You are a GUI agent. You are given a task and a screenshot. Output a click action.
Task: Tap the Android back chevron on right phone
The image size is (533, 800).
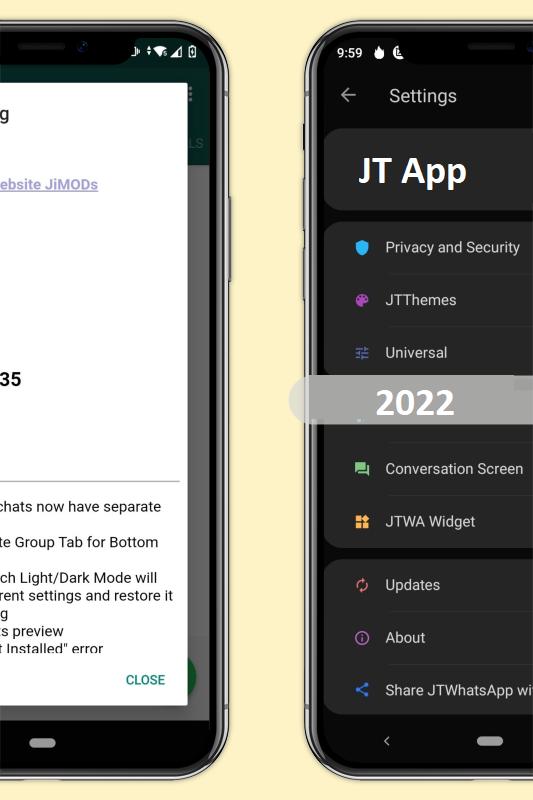coord(387,741)
